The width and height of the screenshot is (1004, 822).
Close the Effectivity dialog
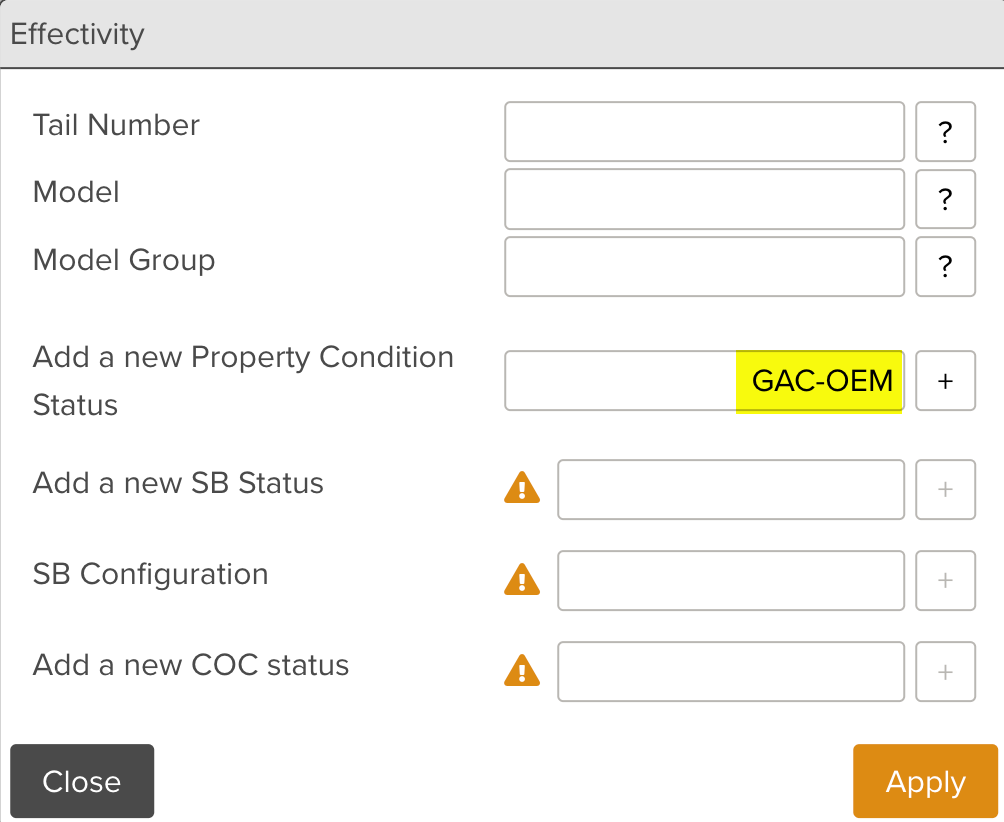coord(82,781)
